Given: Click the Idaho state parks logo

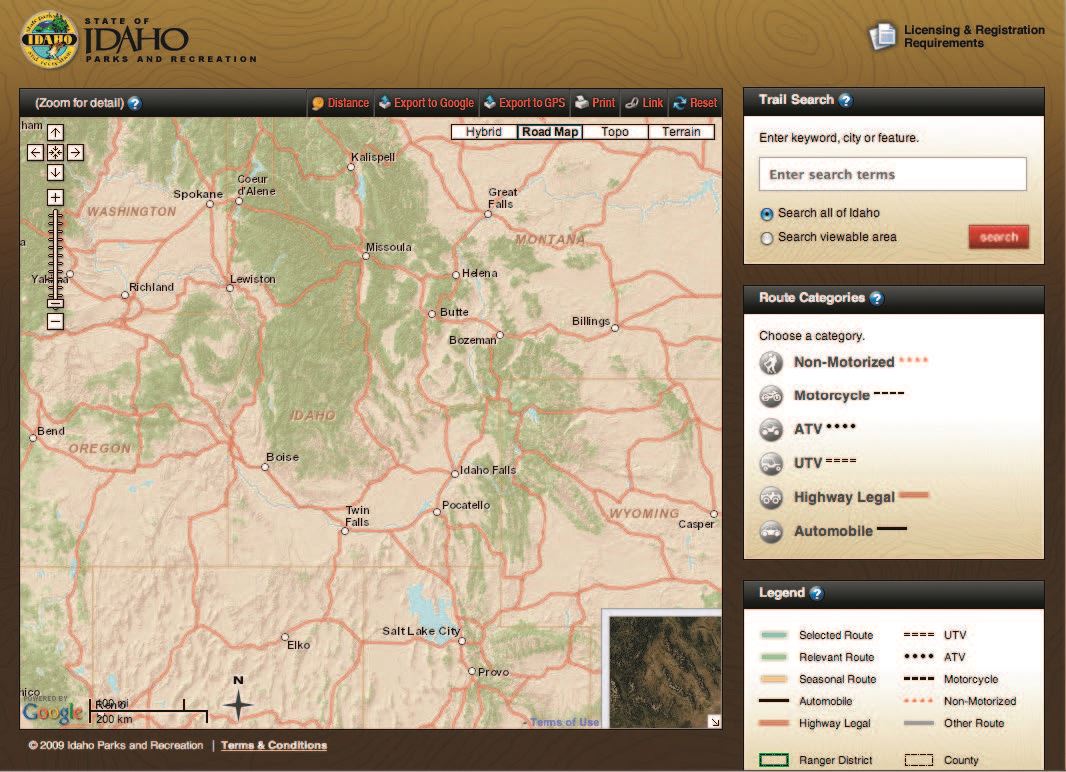Looking at the screenshot, I should pos(49,39).
